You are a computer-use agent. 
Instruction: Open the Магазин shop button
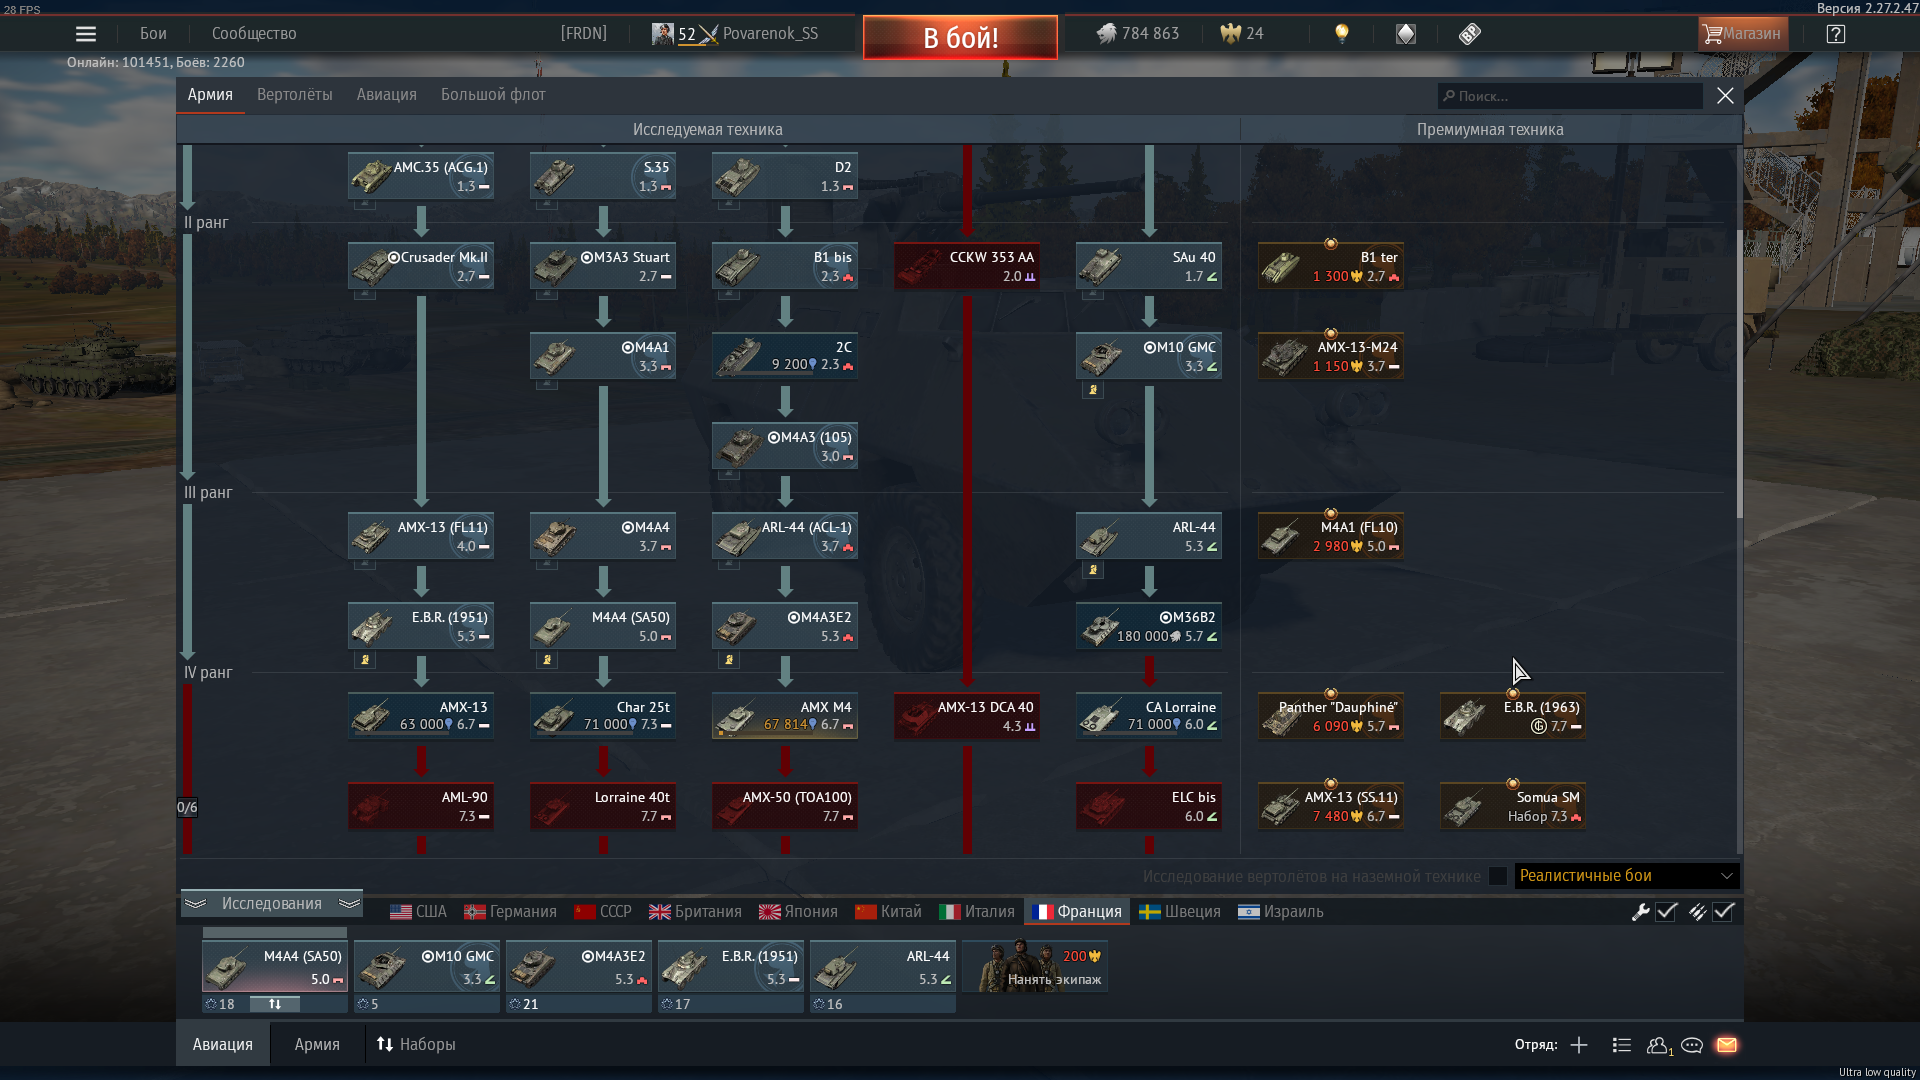(1742, 34)
